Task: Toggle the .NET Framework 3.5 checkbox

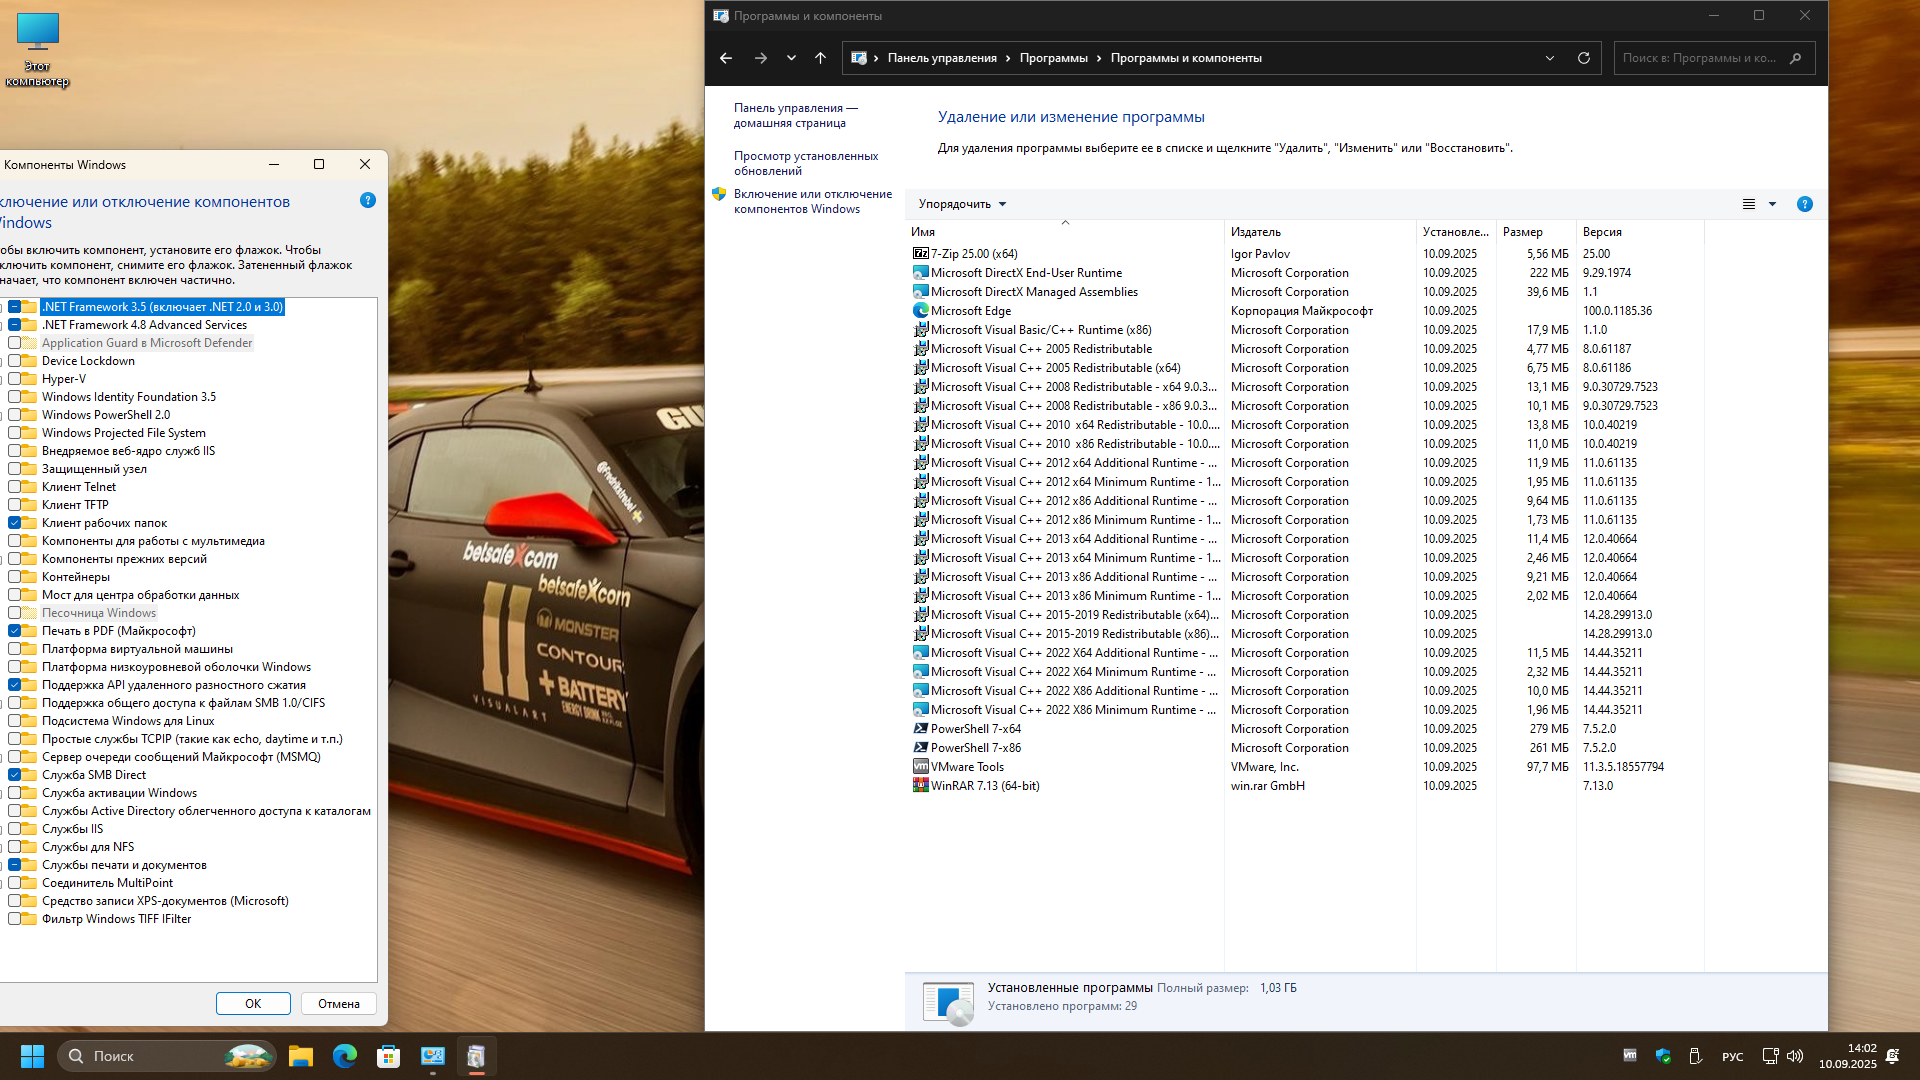Action: pos(15,307)
